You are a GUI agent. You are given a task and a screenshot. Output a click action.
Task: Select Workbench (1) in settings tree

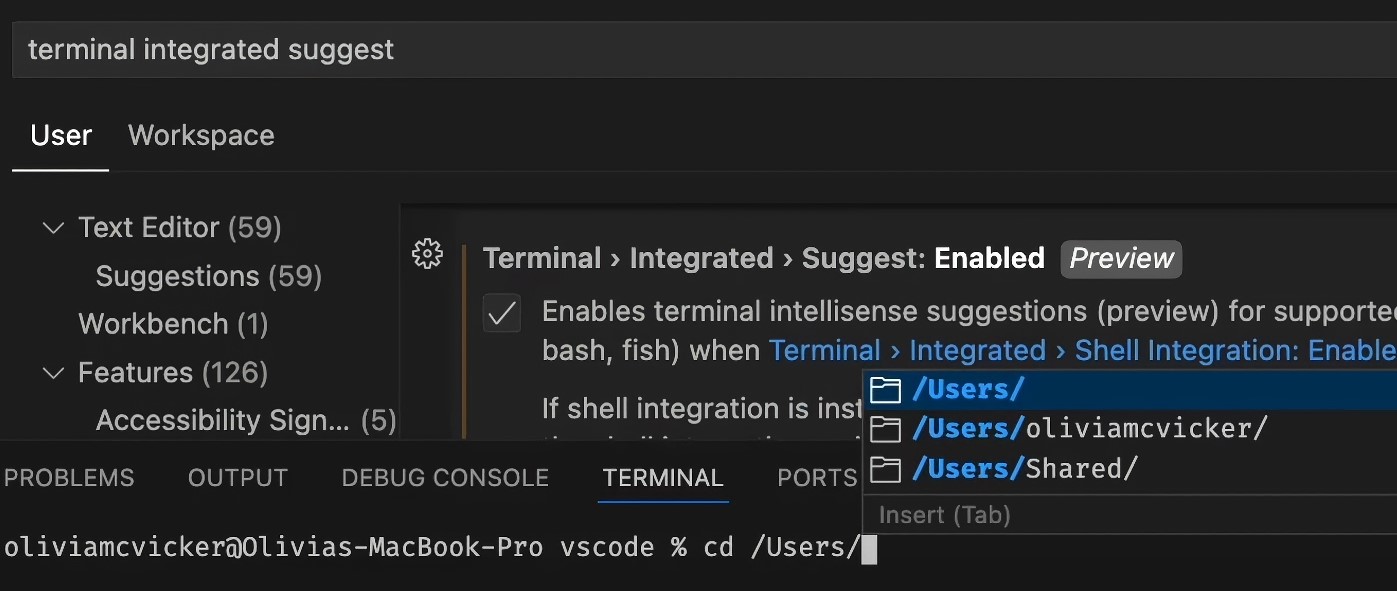click(x=173, y=324)
